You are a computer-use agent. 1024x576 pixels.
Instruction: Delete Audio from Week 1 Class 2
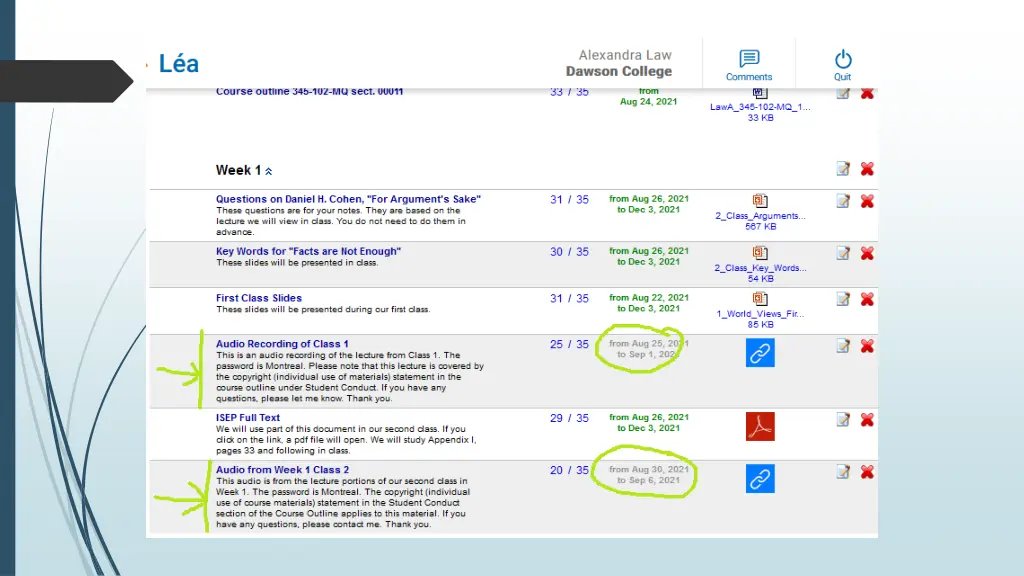[867, 472]
